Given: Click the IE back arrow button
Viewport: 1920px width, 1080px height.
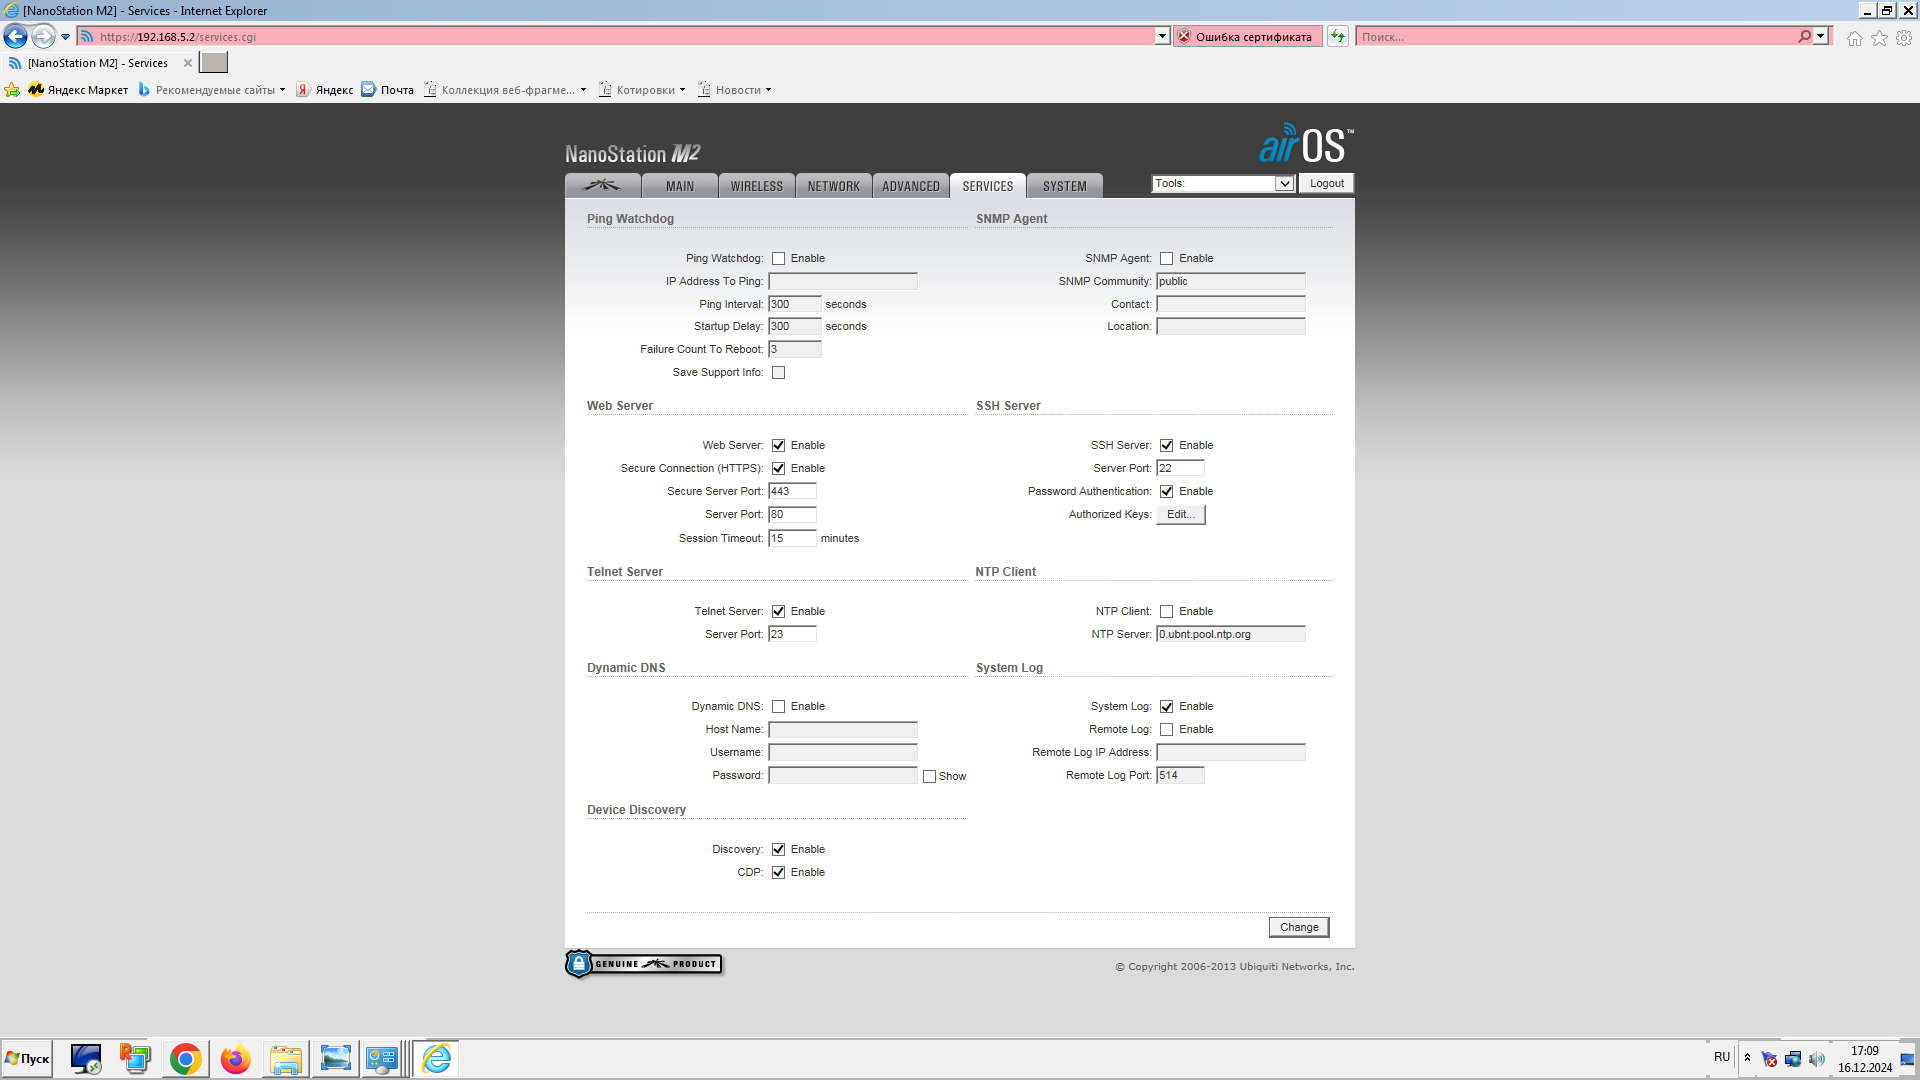Looking at the screenshot, I should click(16, 37).
